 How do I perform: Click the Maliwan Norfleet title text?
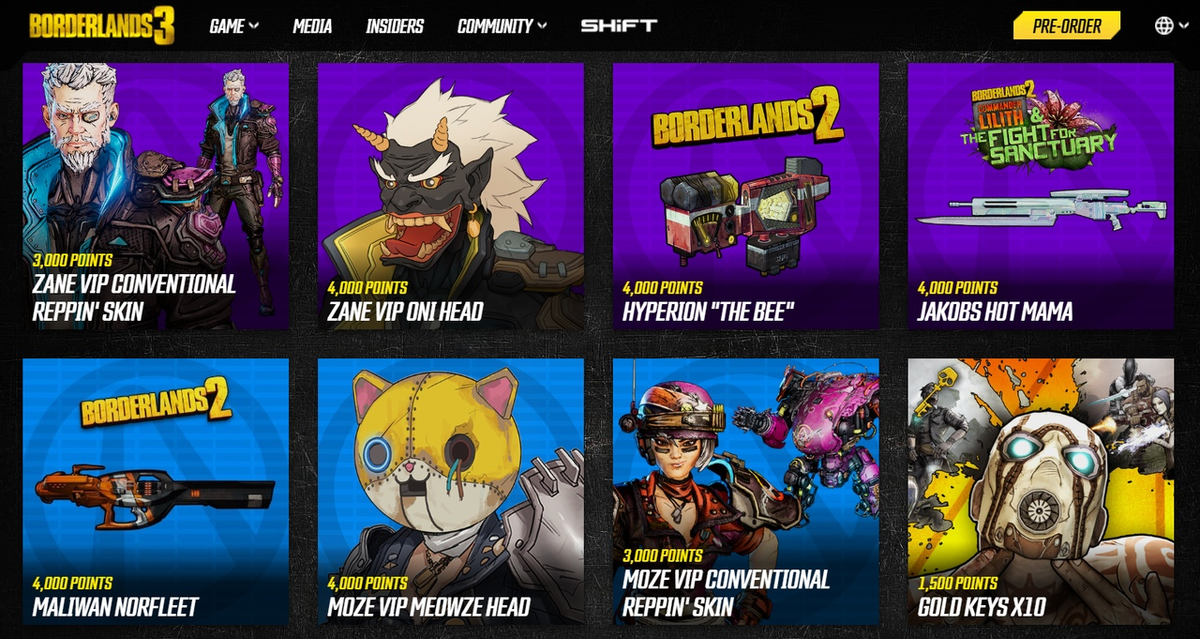115,607
